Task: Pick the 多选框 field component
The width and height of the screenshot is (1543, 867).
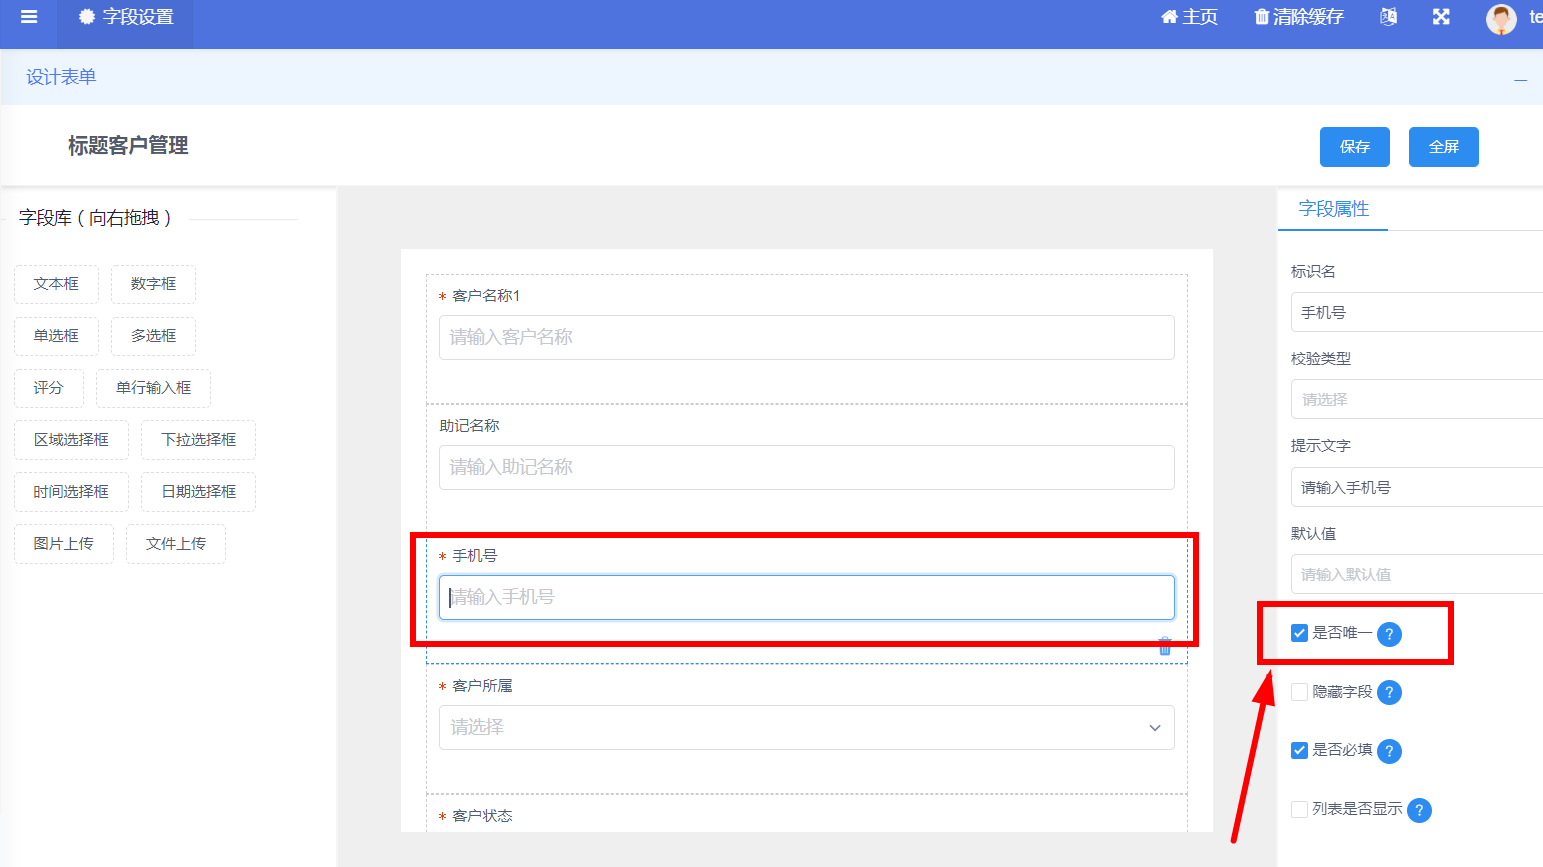Action: [x=153, y=336]
